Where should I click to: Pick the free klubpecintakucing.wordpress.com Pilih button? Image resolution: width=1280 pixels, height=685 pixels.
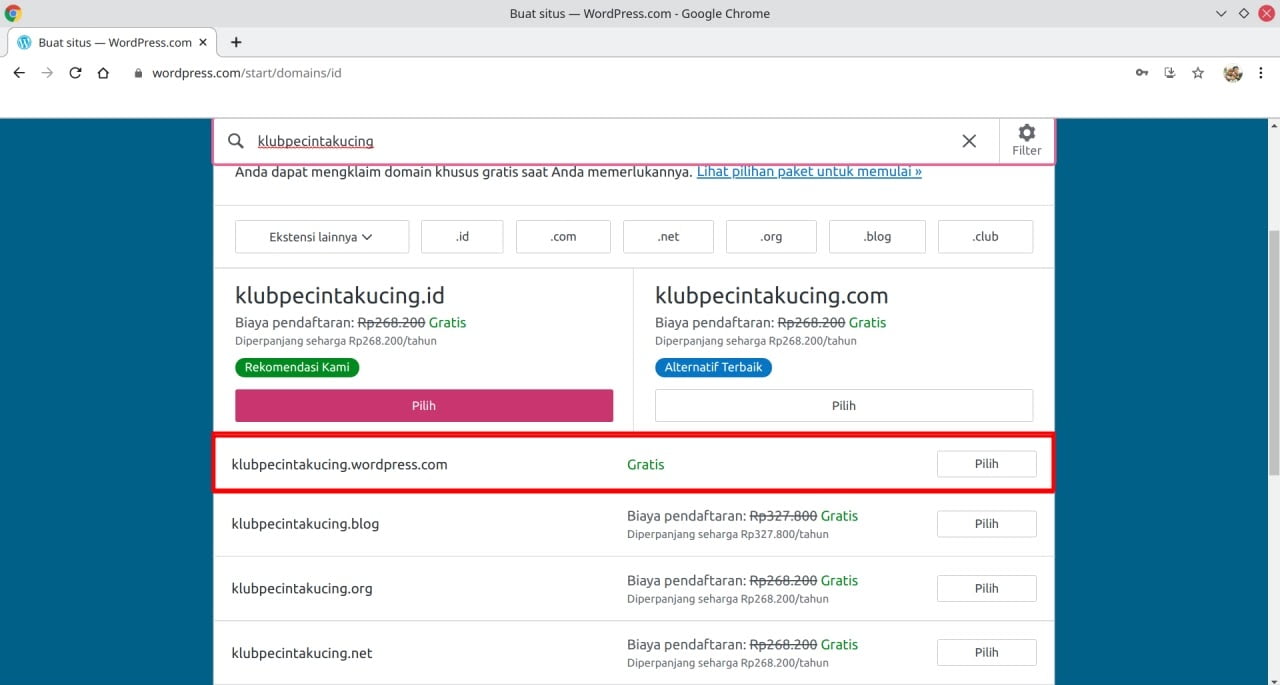(987, 464)
